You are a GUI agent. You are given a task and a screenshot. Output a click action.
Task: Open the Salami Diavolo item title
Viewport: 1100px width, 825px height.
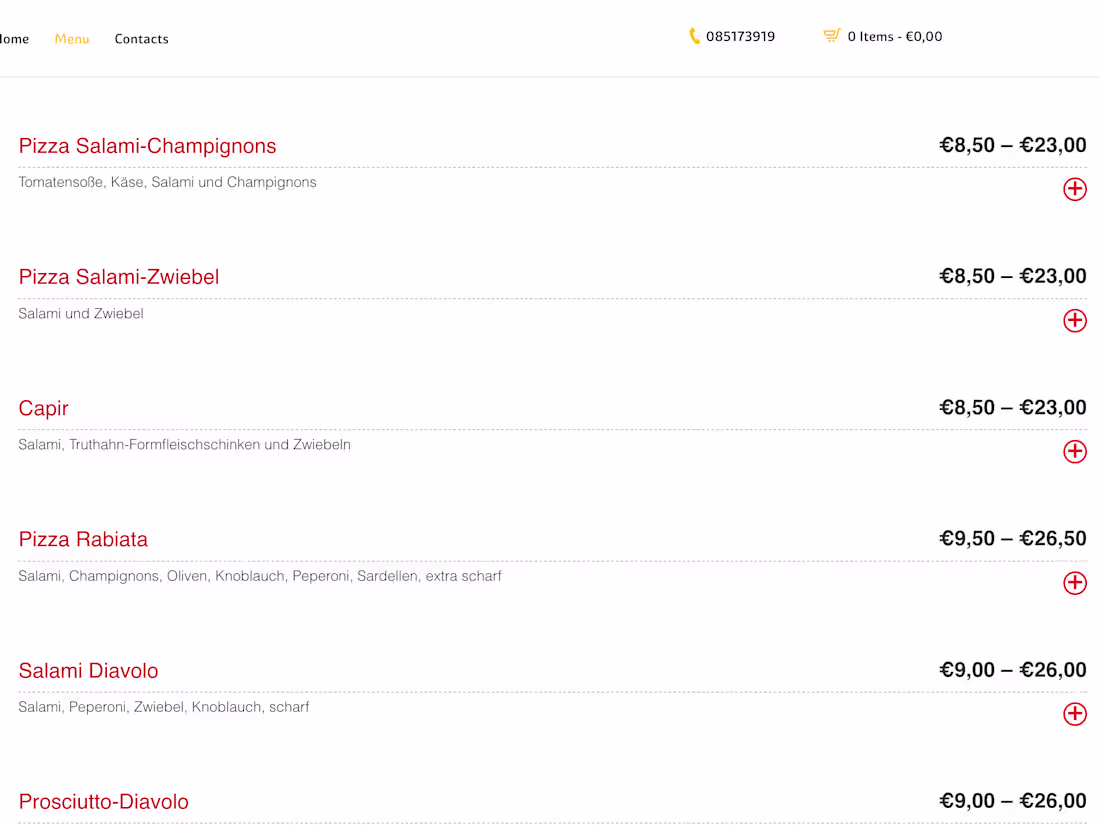(88, 671)
